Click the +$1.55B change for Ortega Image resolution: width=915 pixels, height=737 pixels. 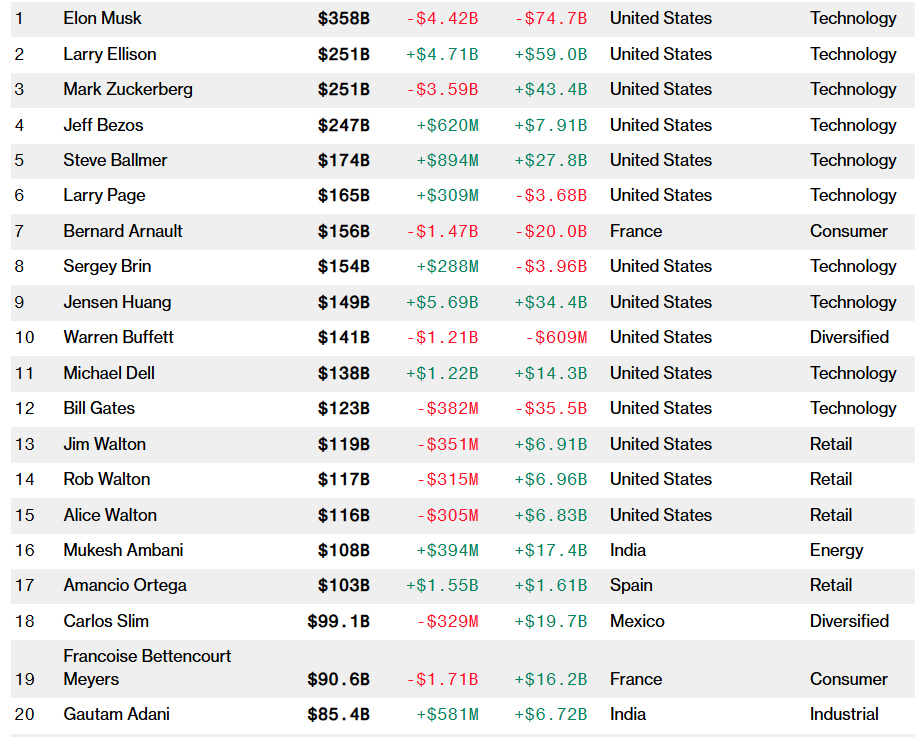[442, 586]
